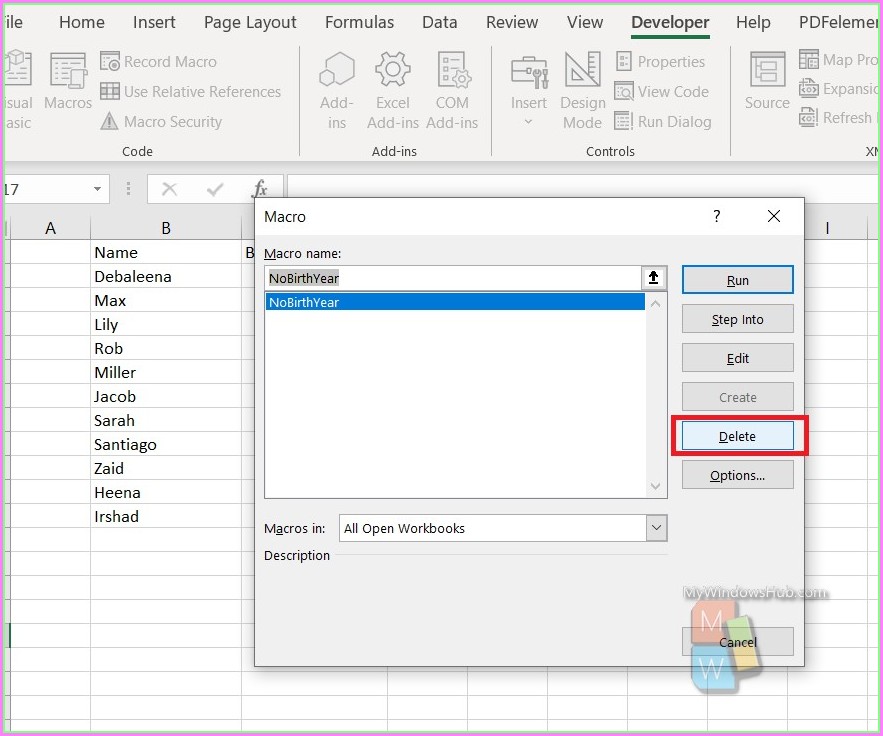The image size is (883, 736).
Task: Select the cell containing Heena
Action: (x=166, y=493)
